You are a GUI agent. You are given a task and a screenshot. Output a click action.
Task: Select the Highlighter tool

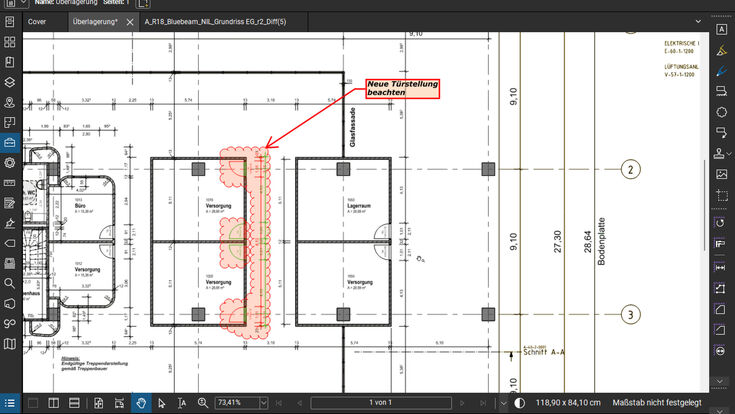(721, 51)
